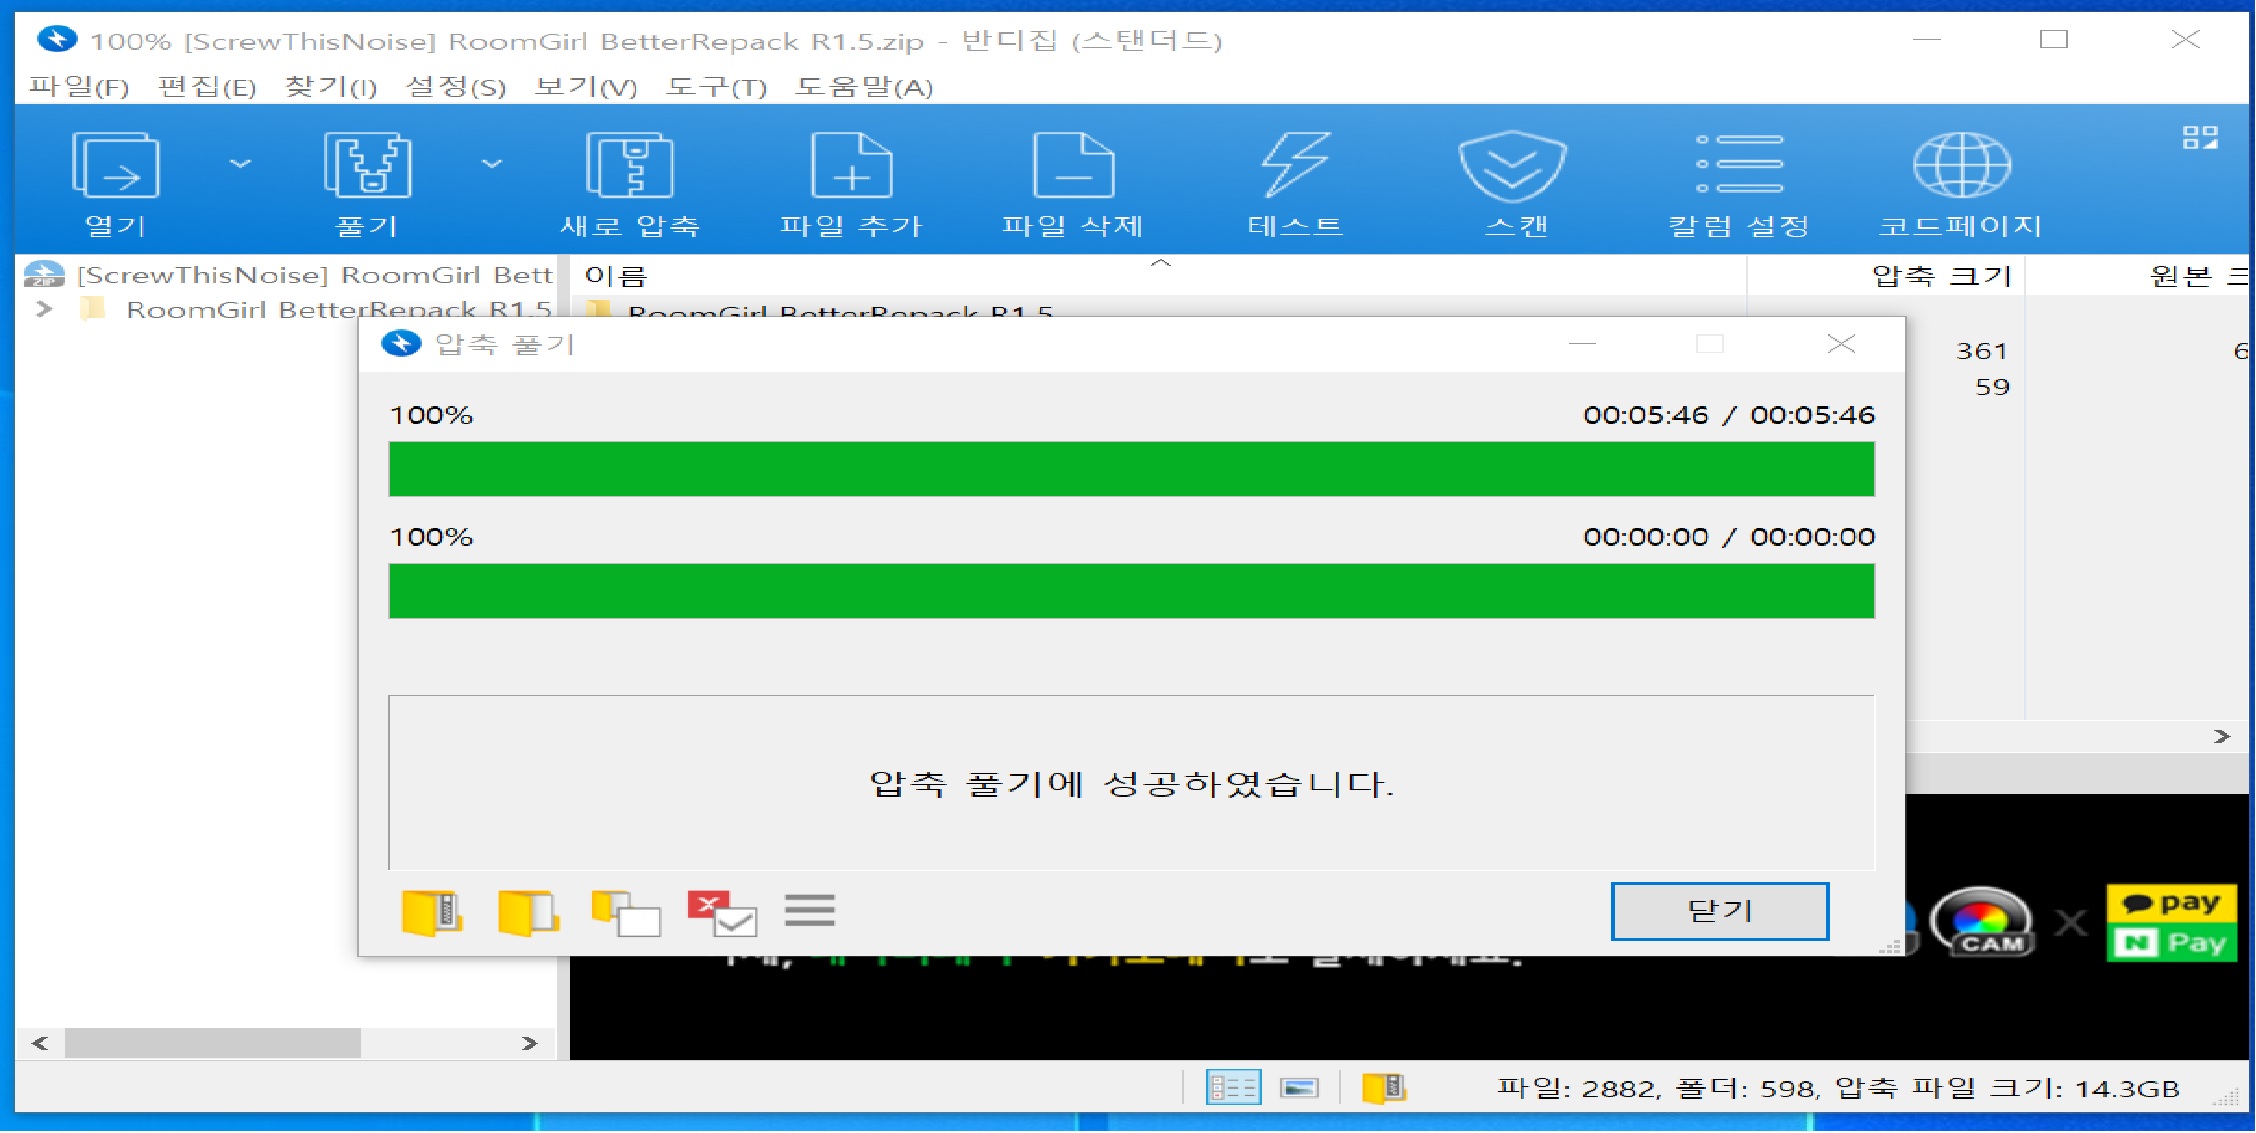Screen dimensions: 2256x1133
Task: Open the 도구(T) menu
Action: pyautogui.click(x=716, y=87)
